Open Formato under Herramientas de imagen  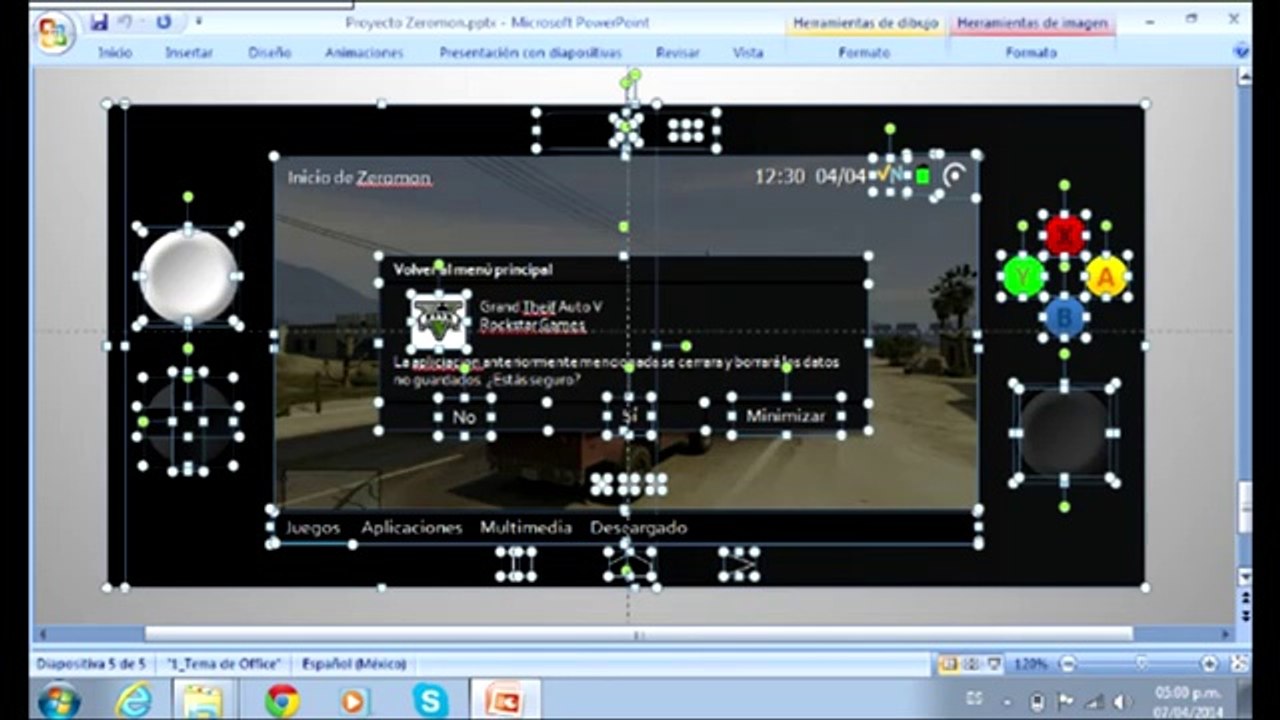point(1031,53)
